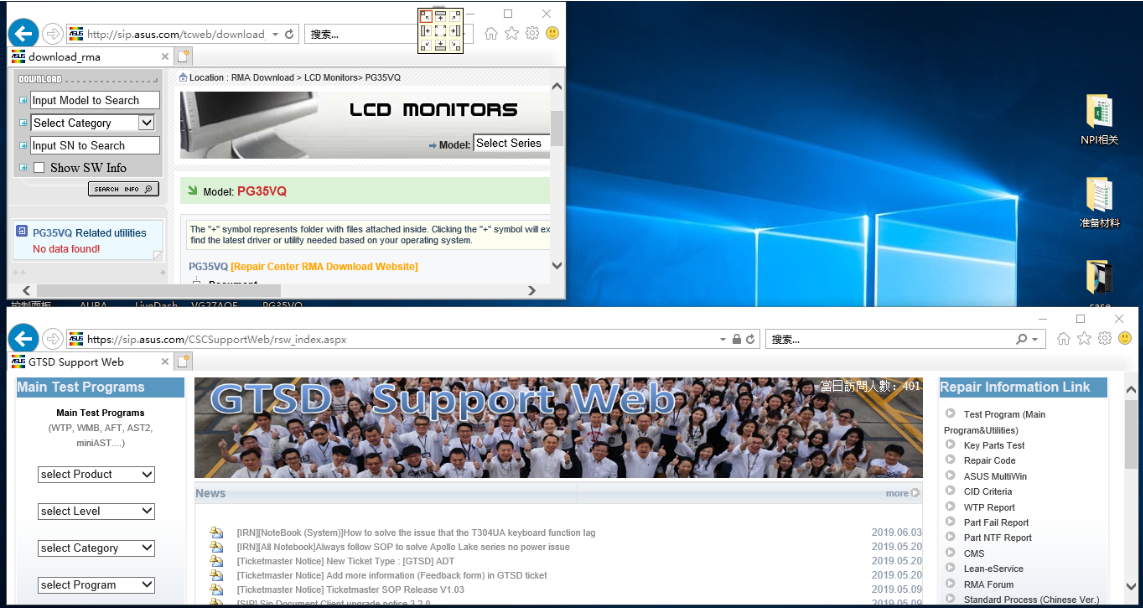Click the lock security icon in GTSD address bar
The width and height of the screenshot is (1143, 608).
[736, 339]
